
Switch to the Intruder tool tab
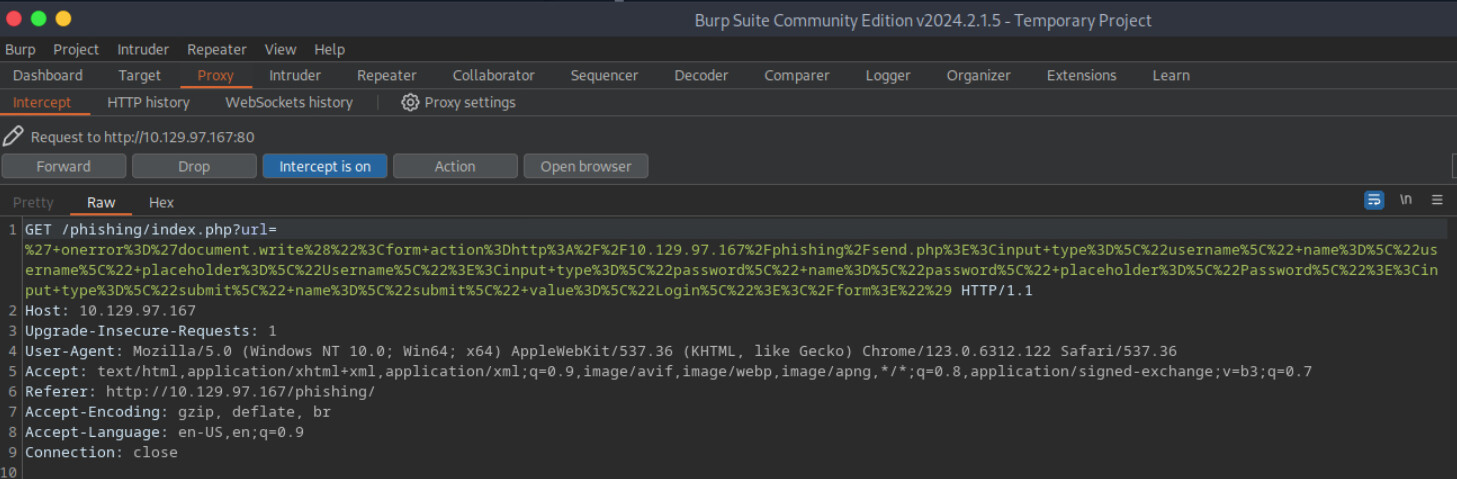point(295,75)
